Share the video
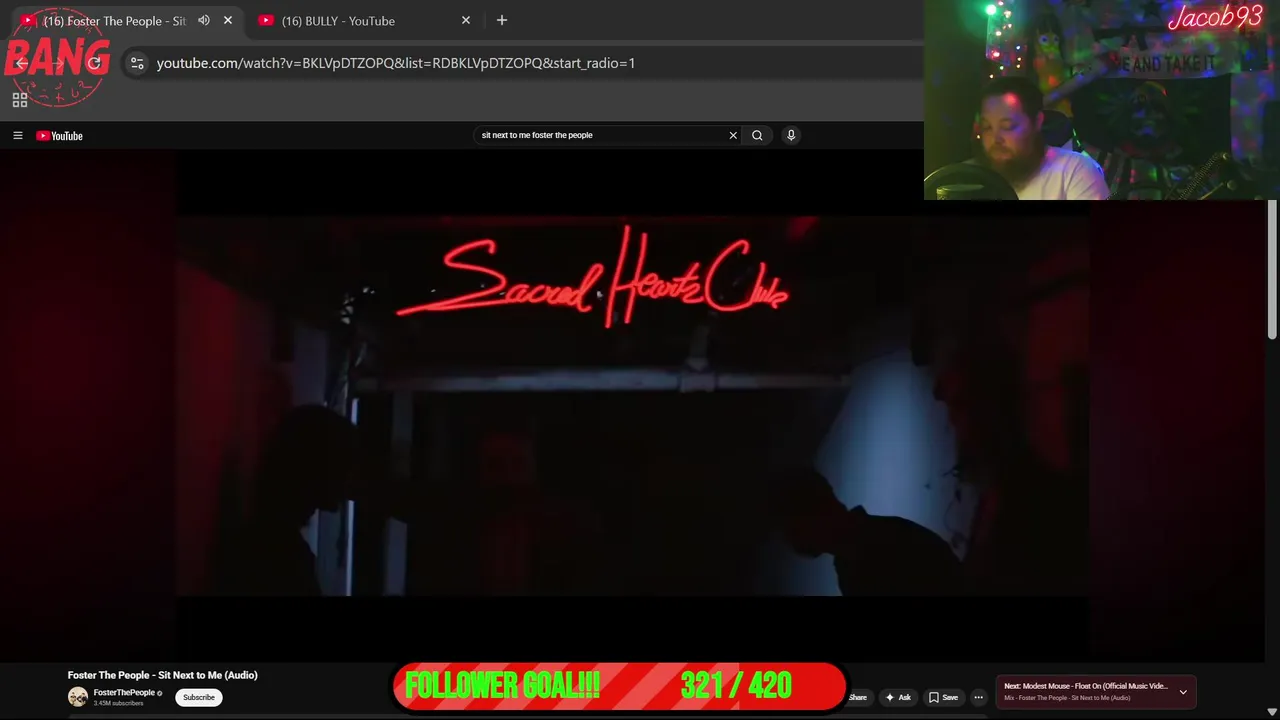 pos(858,697)
